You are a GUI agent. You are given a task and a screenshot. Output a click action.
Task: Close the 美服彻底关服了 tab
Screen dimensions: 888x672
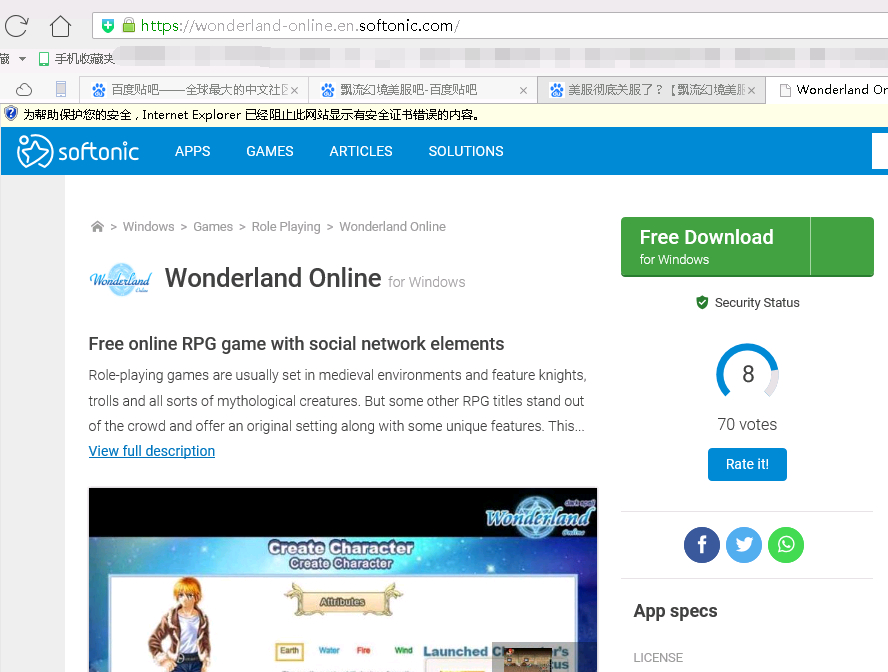pyautogui.click(x=752, y=90)
